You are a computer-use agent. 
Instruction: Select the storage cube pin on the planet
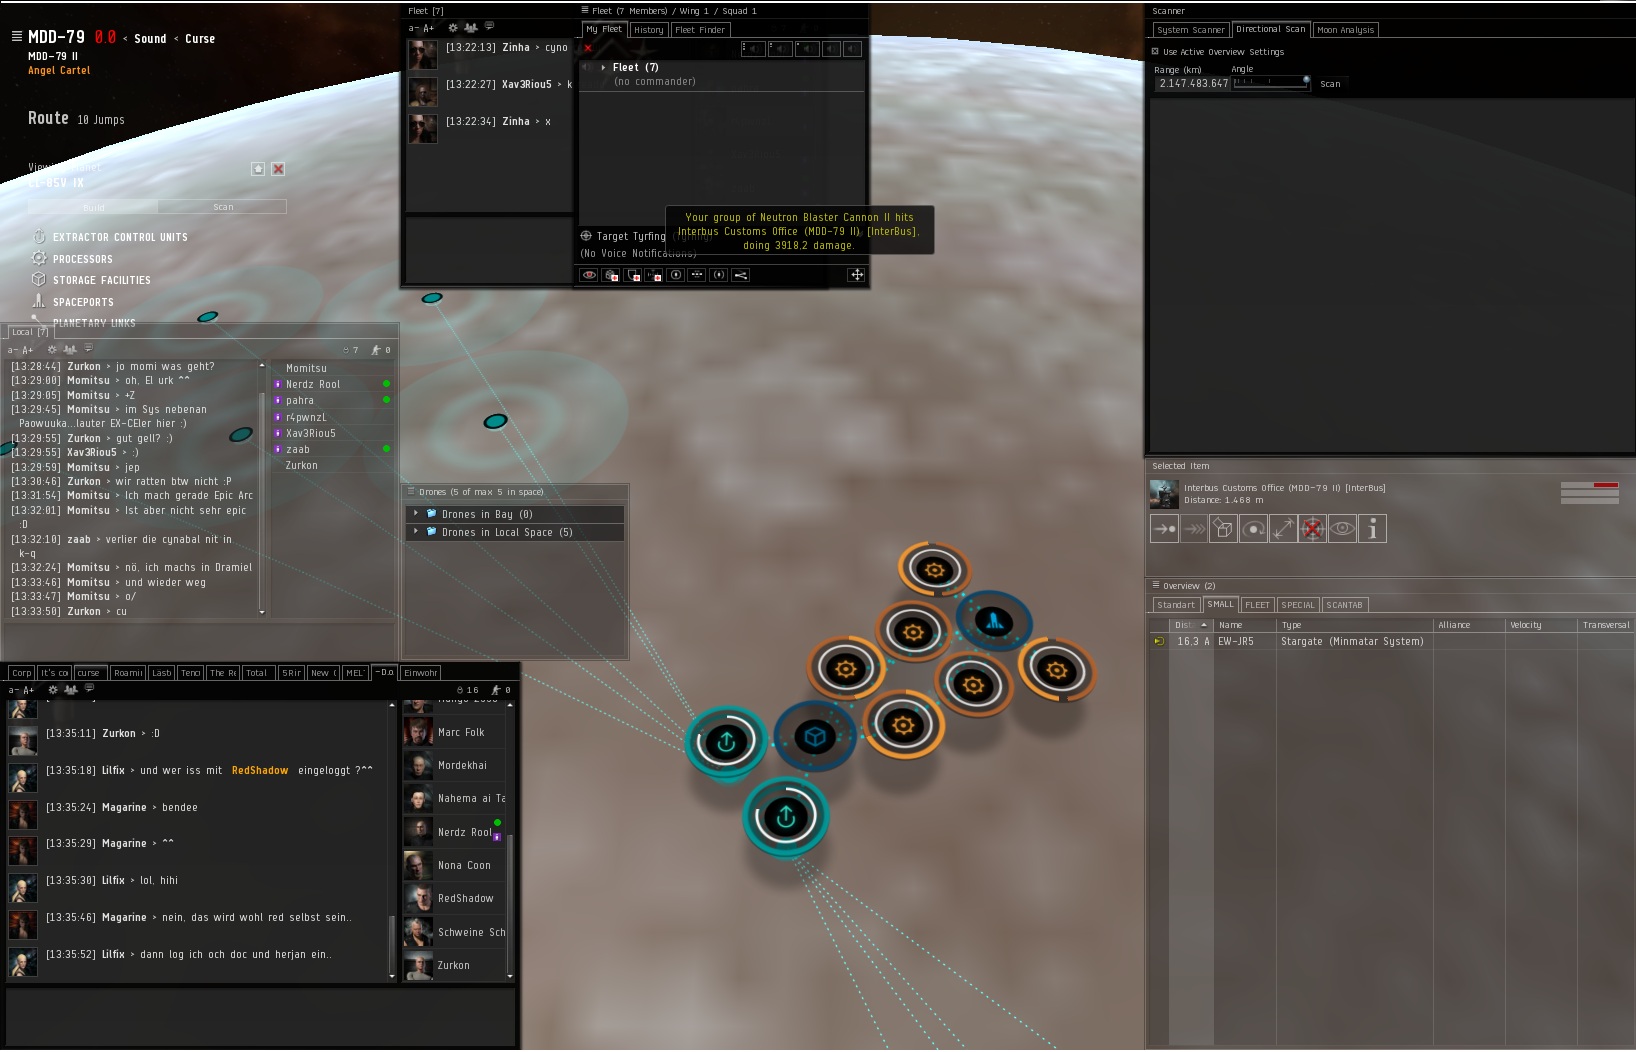click(x=815, y=737)
